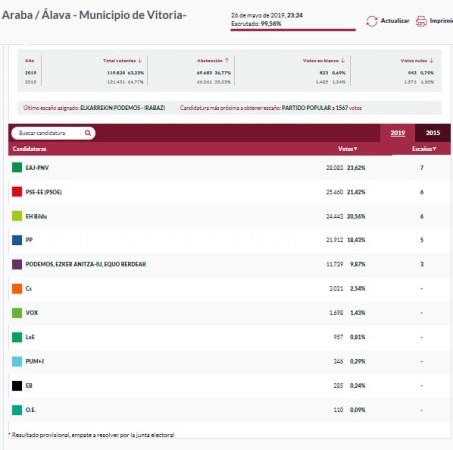The height and width of the screenshot is (450, 453).
Task: Click the ELKARREKIN PODEMOS last seat text
Action: click(123, 108)
